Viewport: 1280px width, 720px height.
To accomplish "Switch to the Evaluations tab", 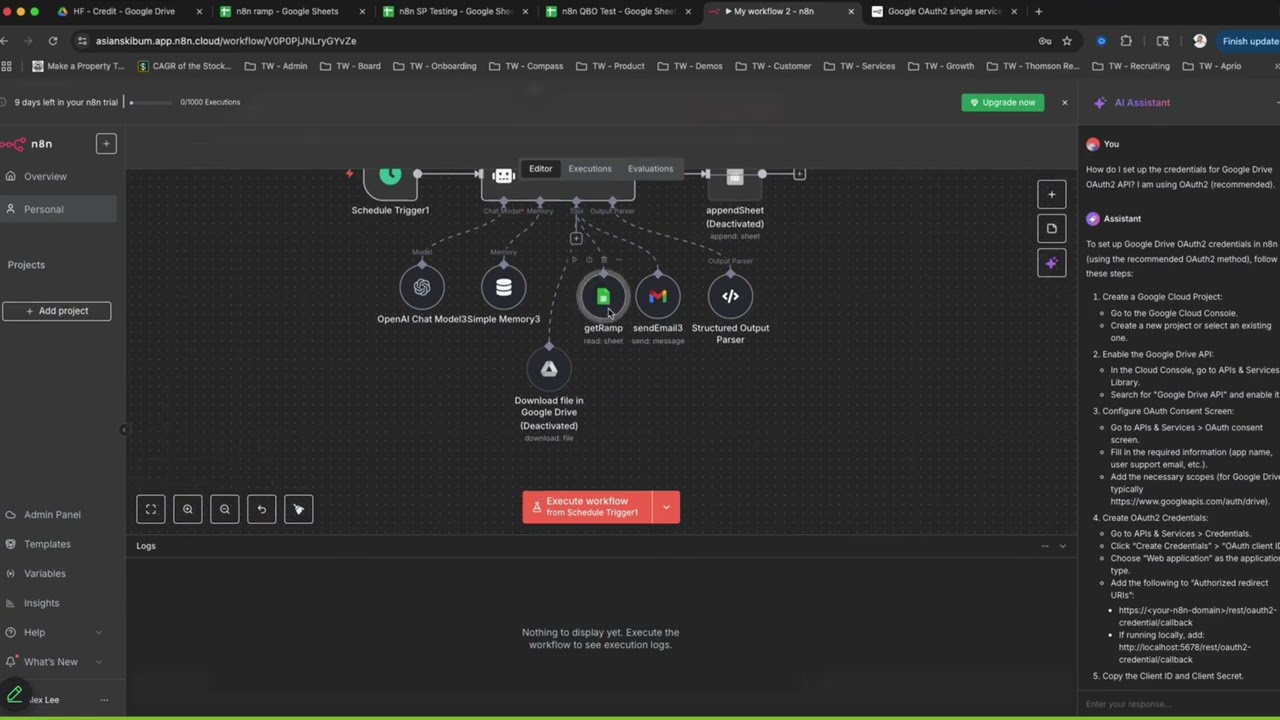I will pos(650,169).
